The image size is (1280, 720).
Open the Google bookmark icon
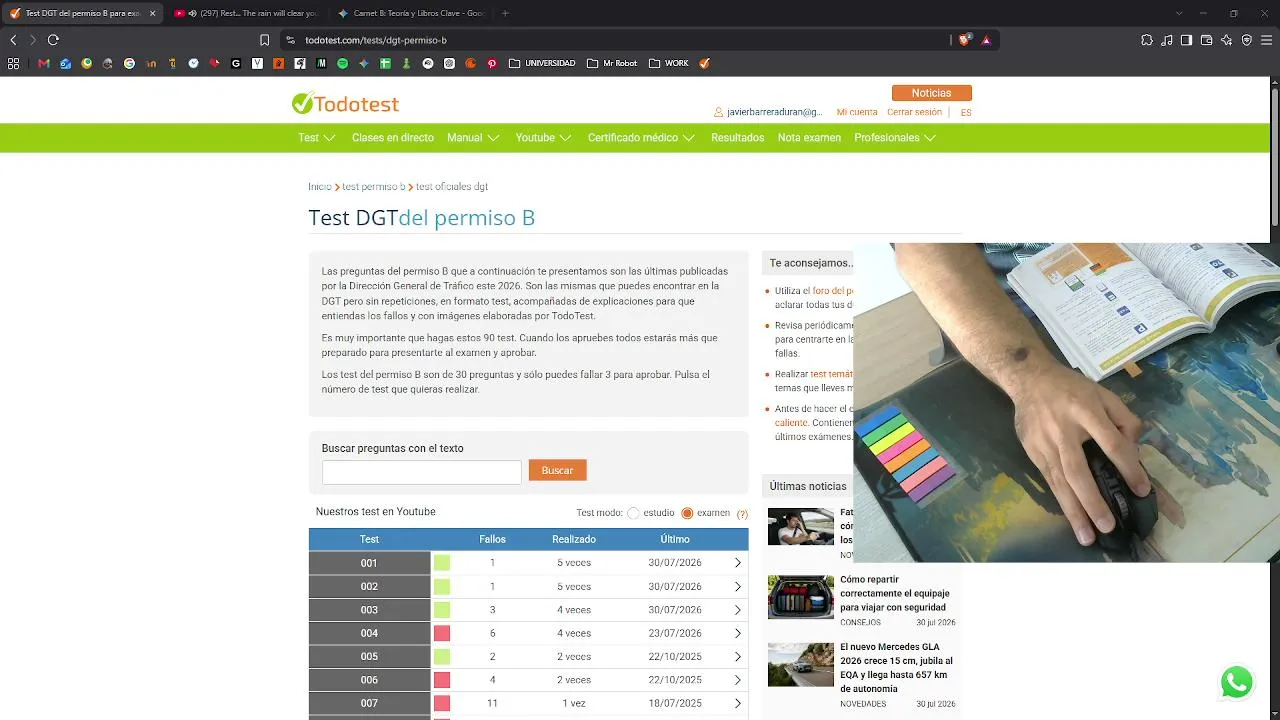point(129,63)
